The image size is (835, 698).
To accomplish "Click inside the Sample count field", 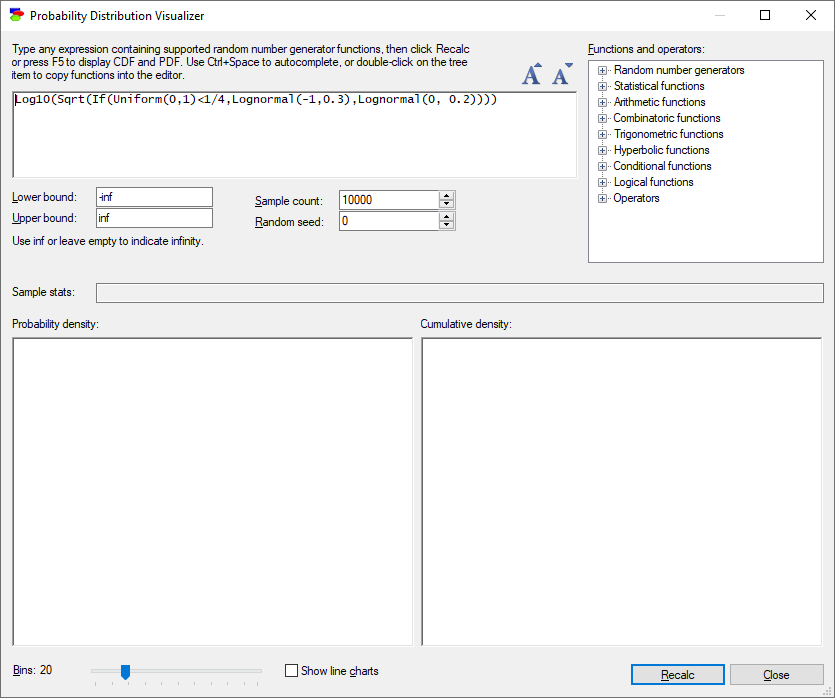I will (x=389, y=200).
